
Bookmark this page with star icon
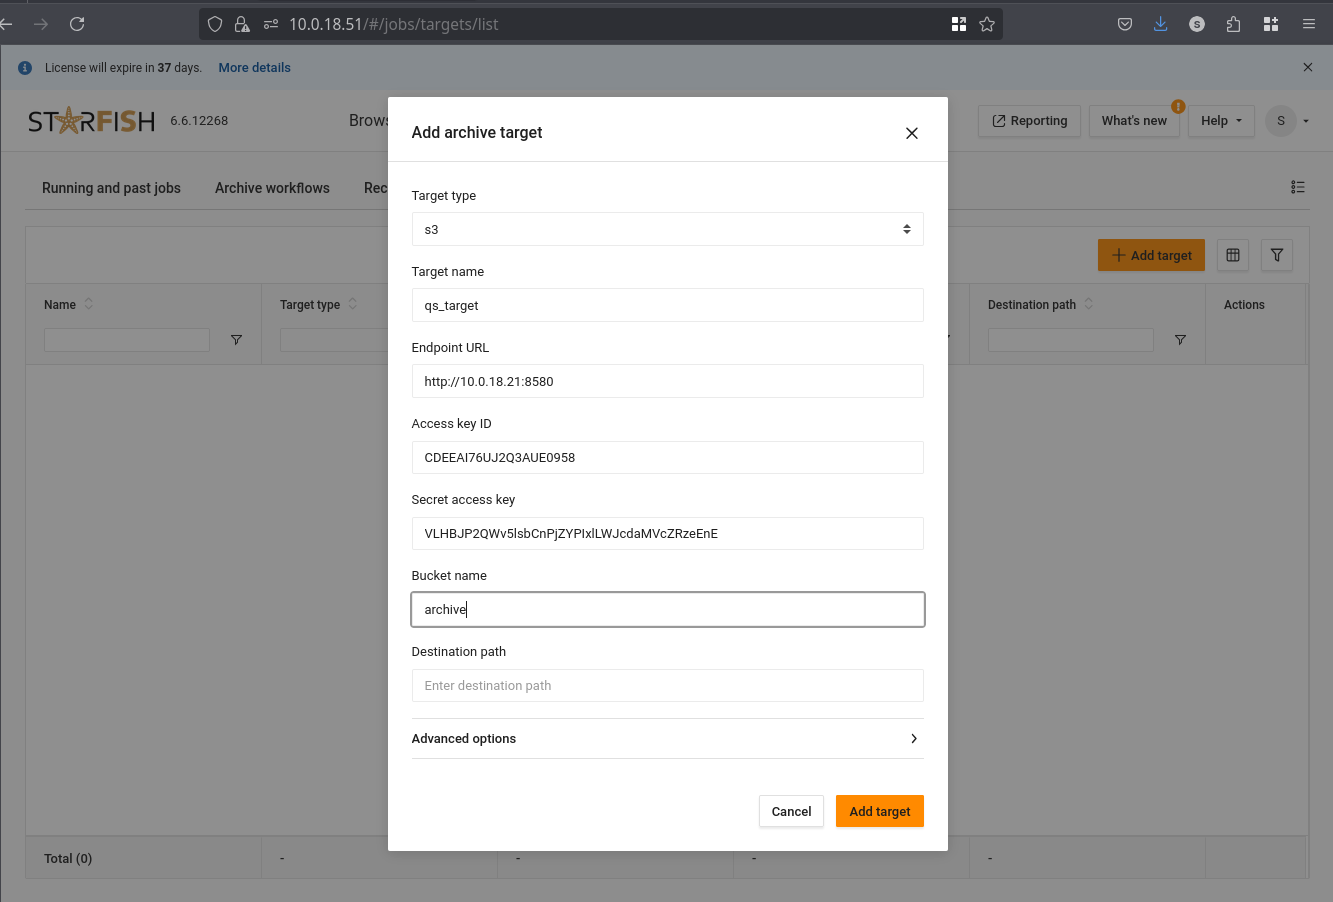pyautogui.click(x=987, y=24)
